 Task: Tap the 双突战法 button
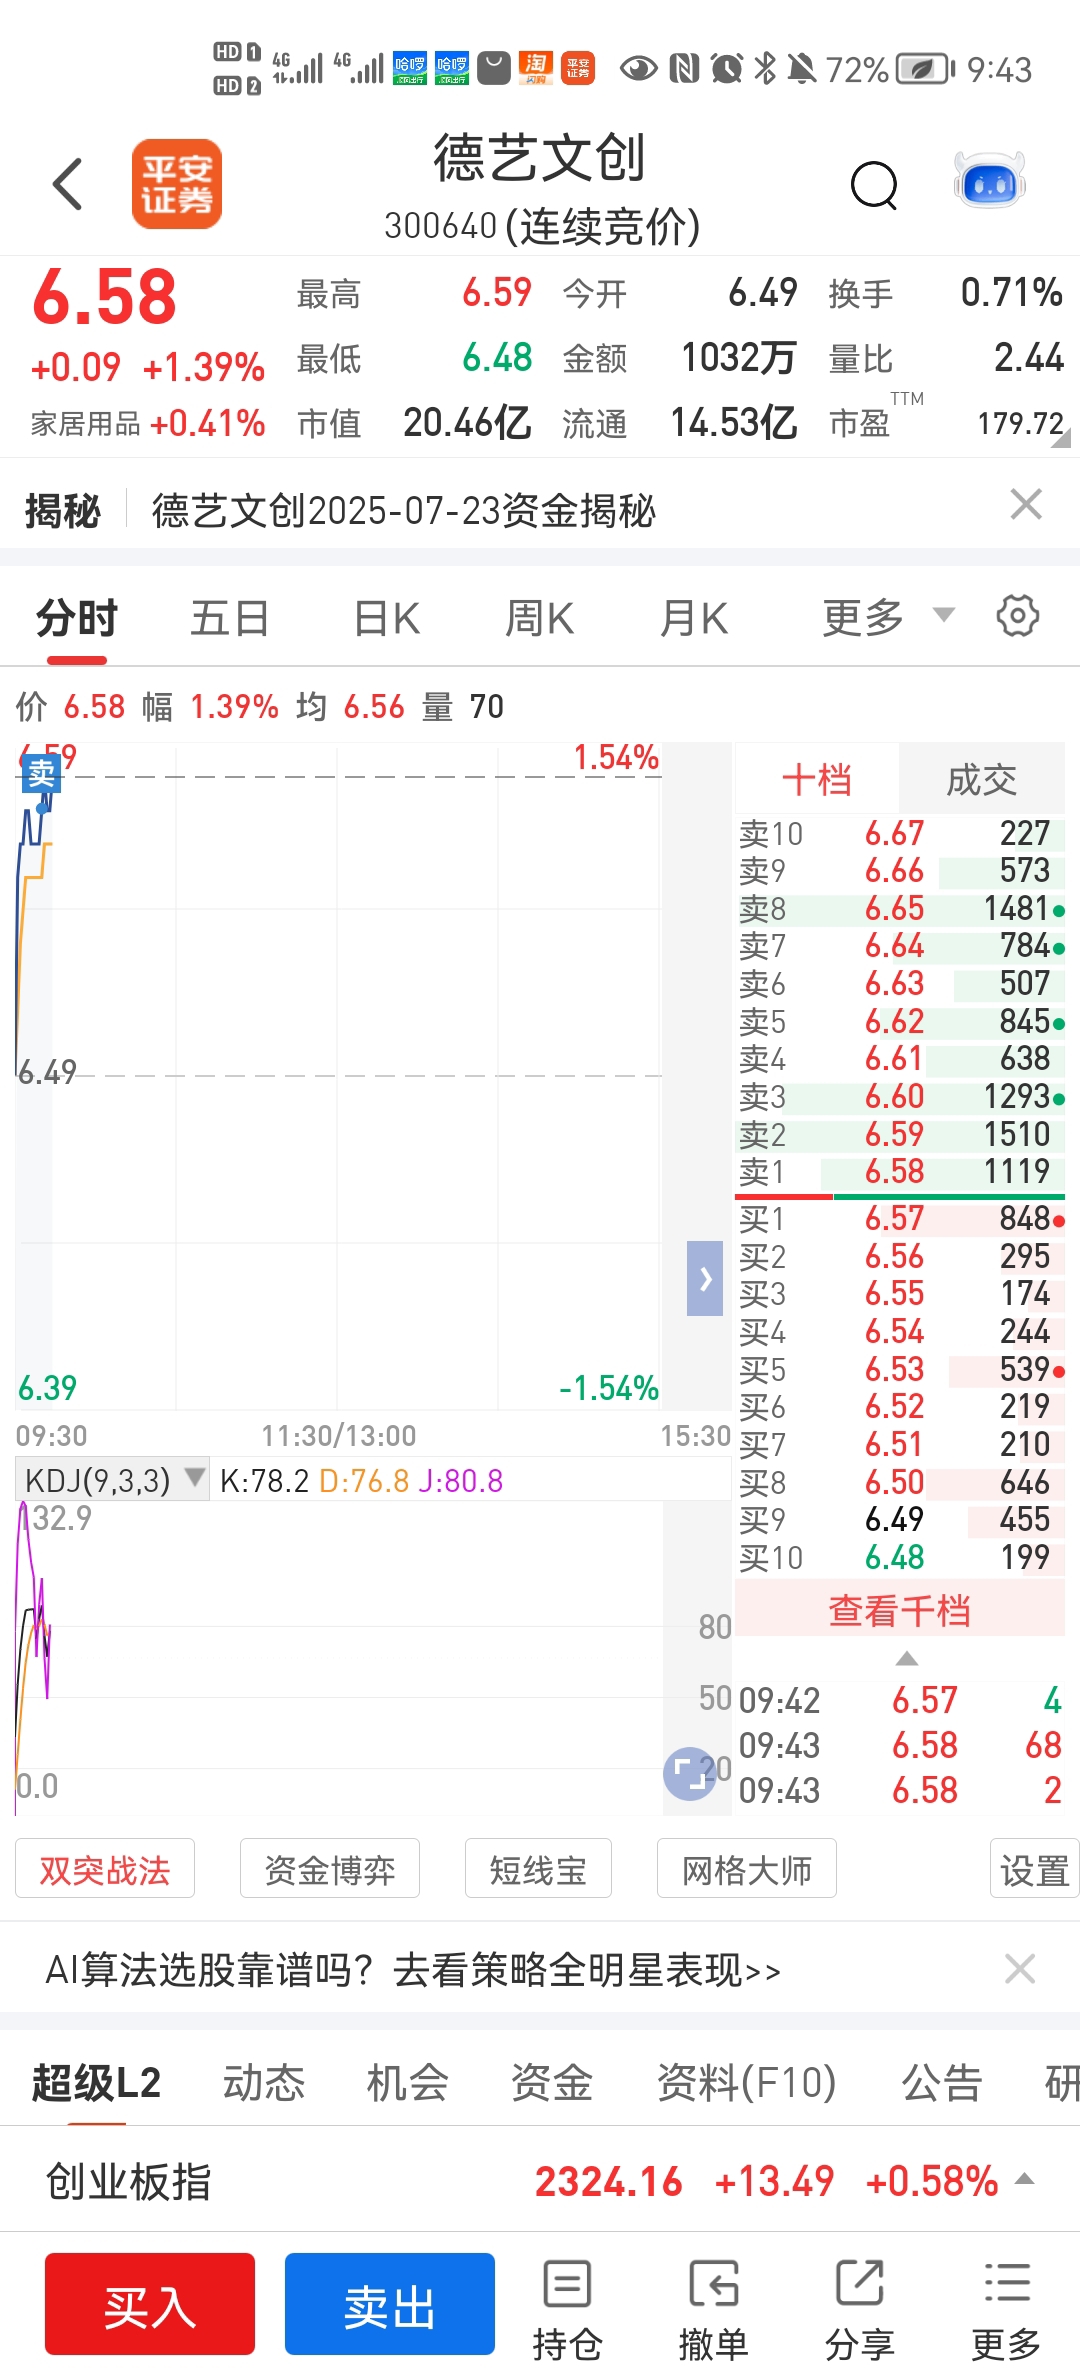(x=105, y=1869)
